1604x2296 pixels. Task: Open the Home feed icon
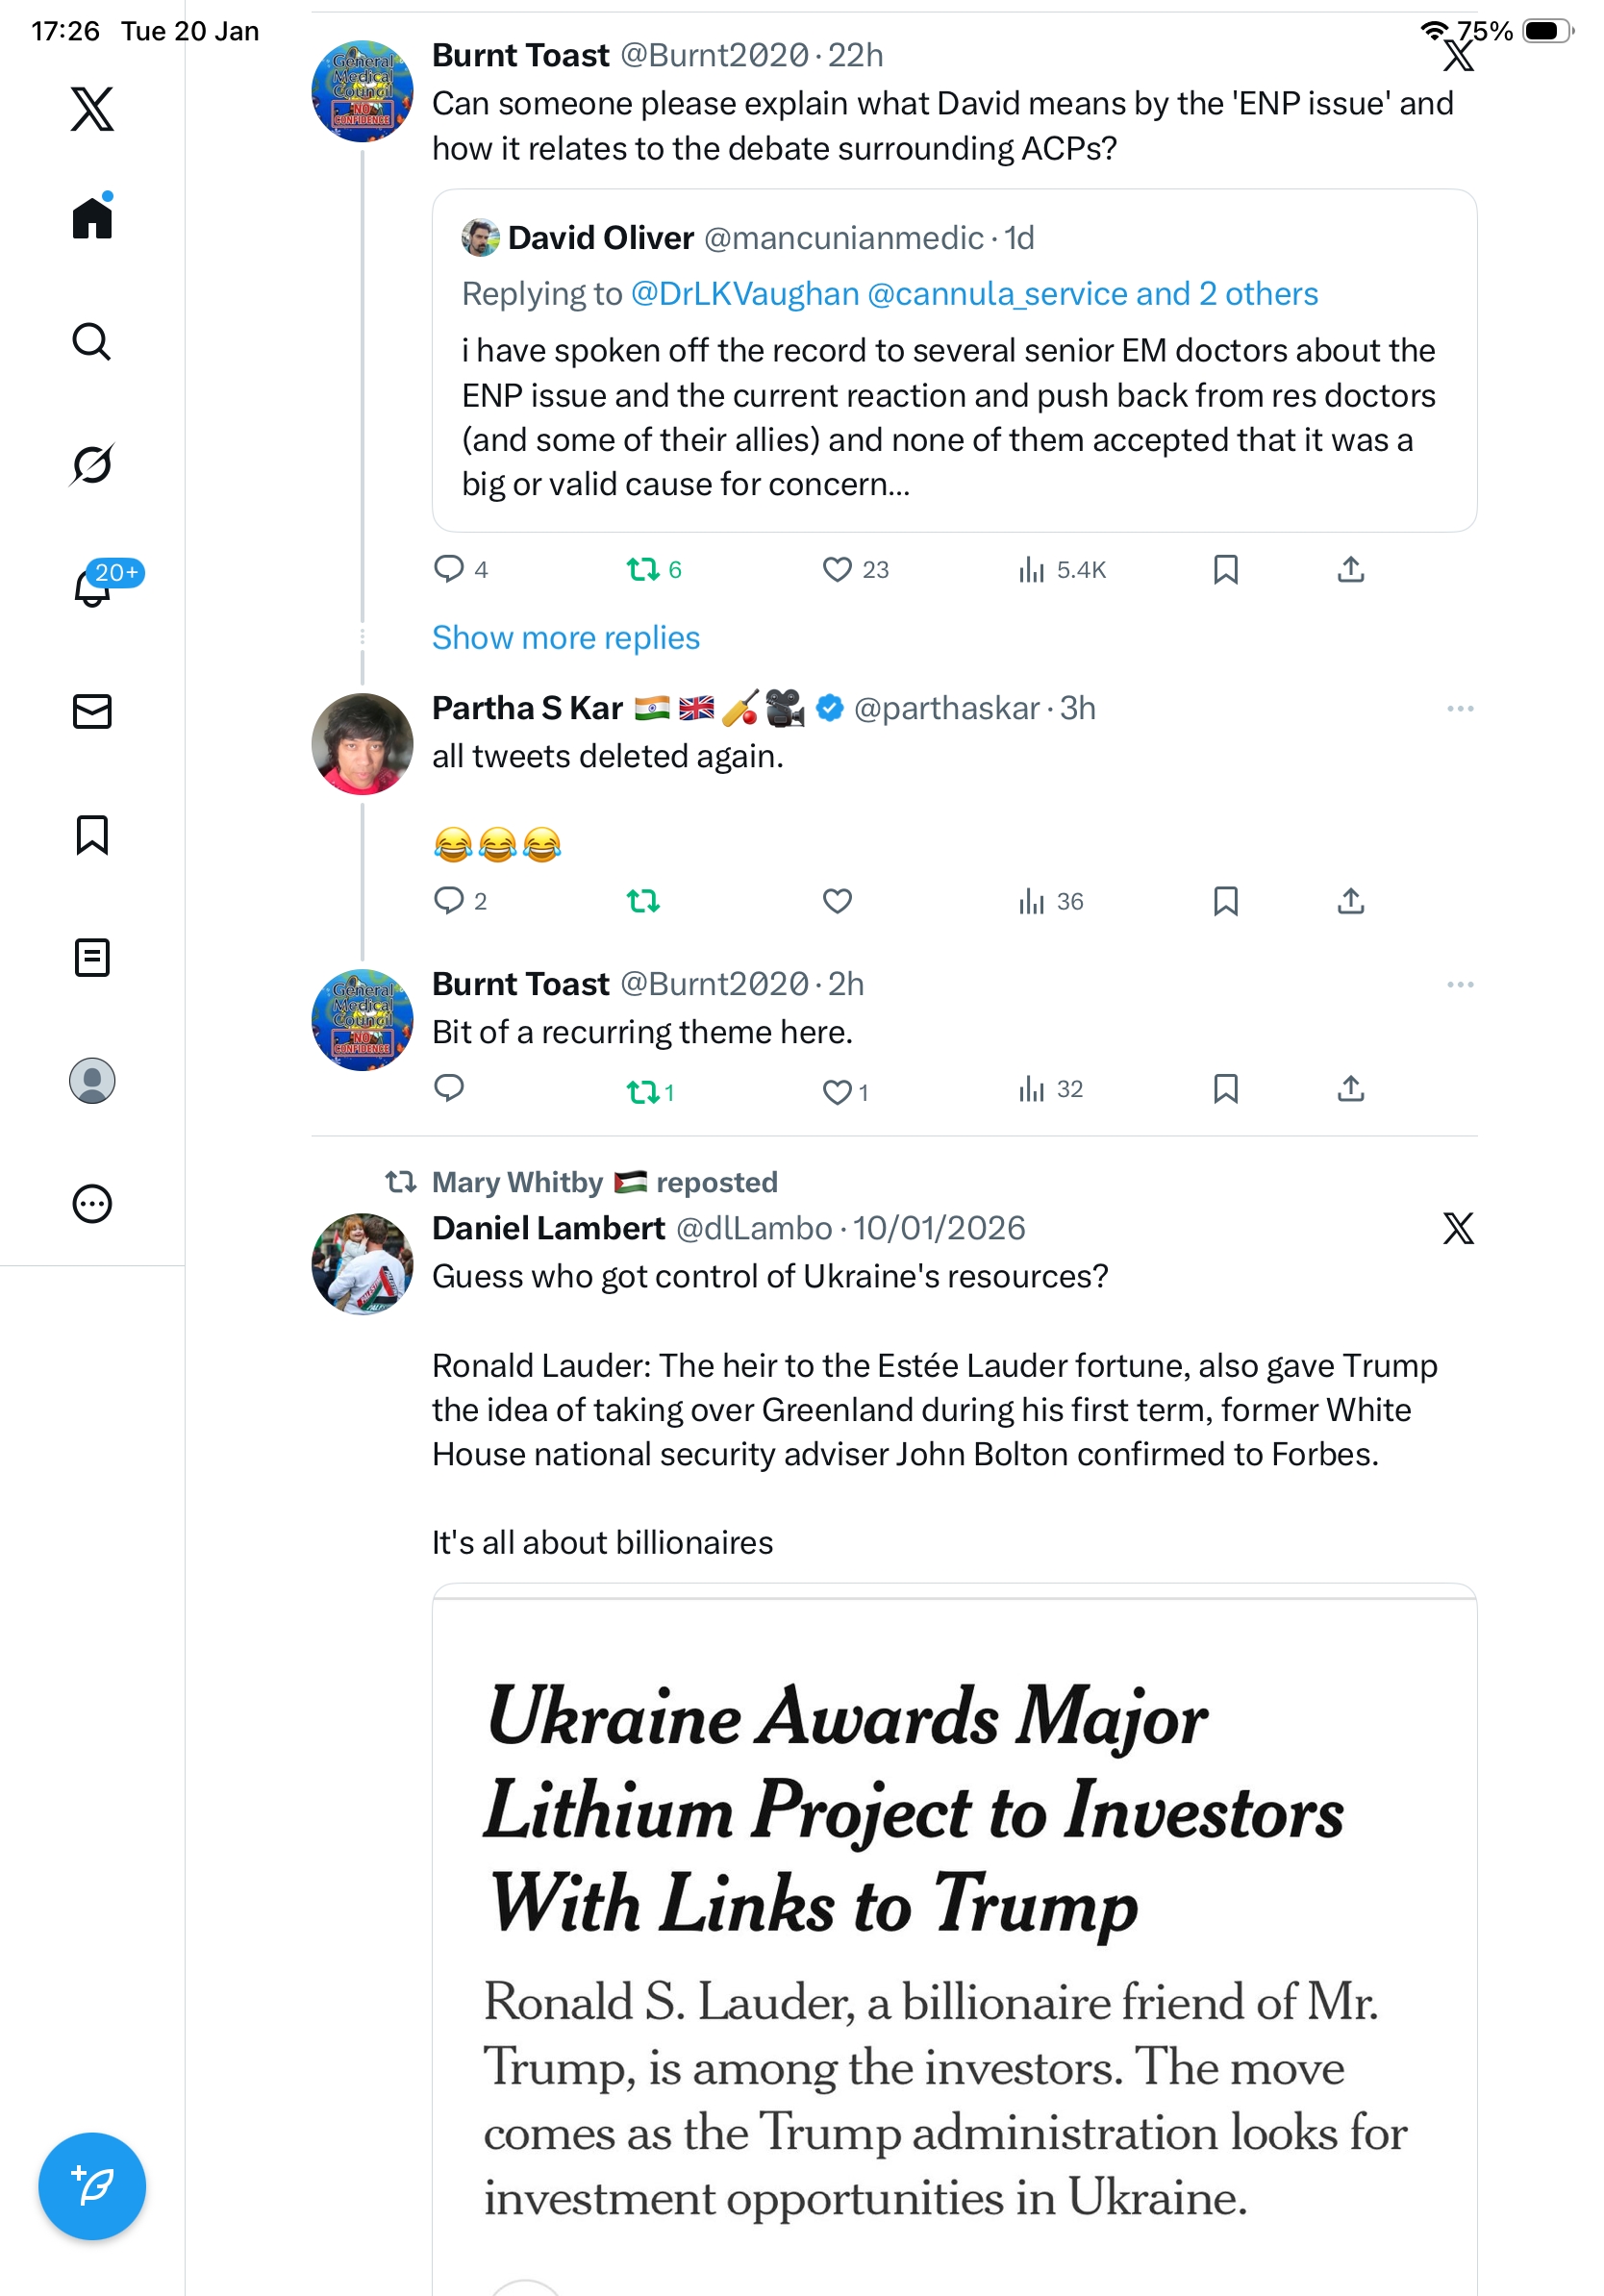pyautogui.click(x=92, y=218)
